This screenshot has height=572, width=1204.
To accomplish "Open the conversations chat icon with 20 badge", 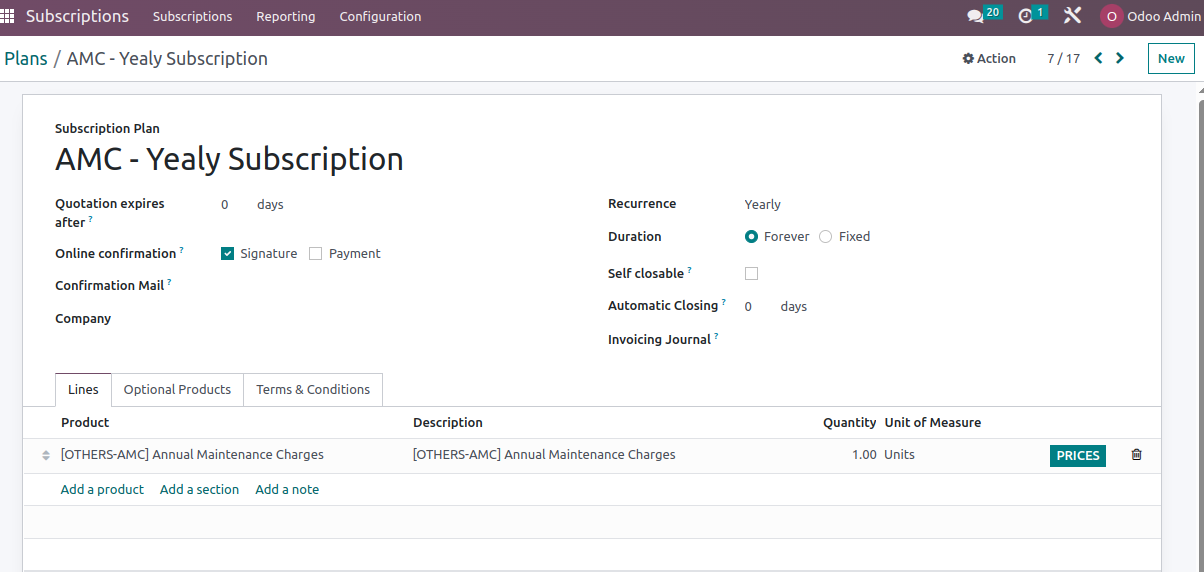I will pos(984,15).
